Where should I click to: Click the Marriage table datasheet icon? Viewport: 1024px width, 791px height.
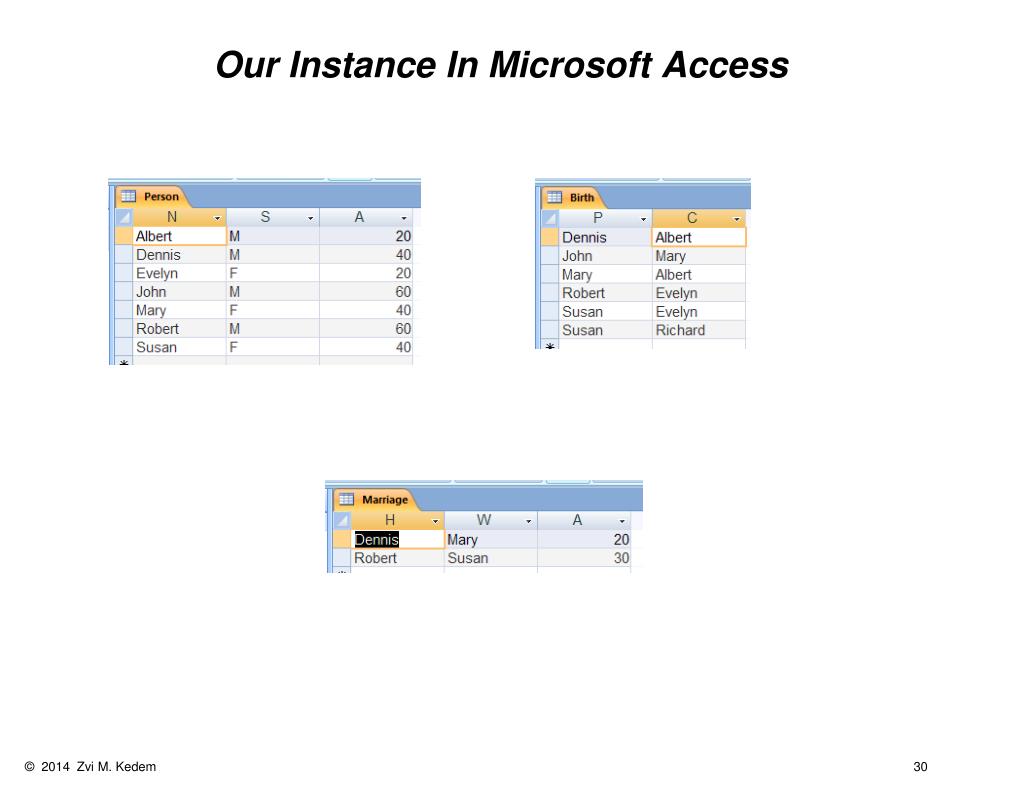coord(346,499)
